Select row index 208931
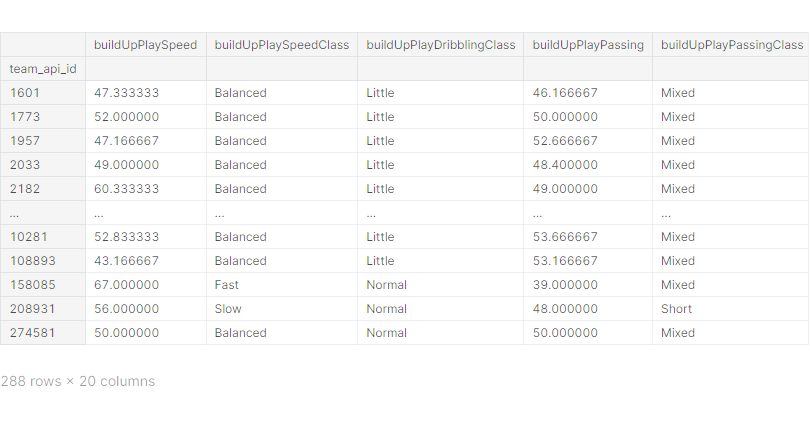The height and width of the screenshot is (433, 810). 33,309
